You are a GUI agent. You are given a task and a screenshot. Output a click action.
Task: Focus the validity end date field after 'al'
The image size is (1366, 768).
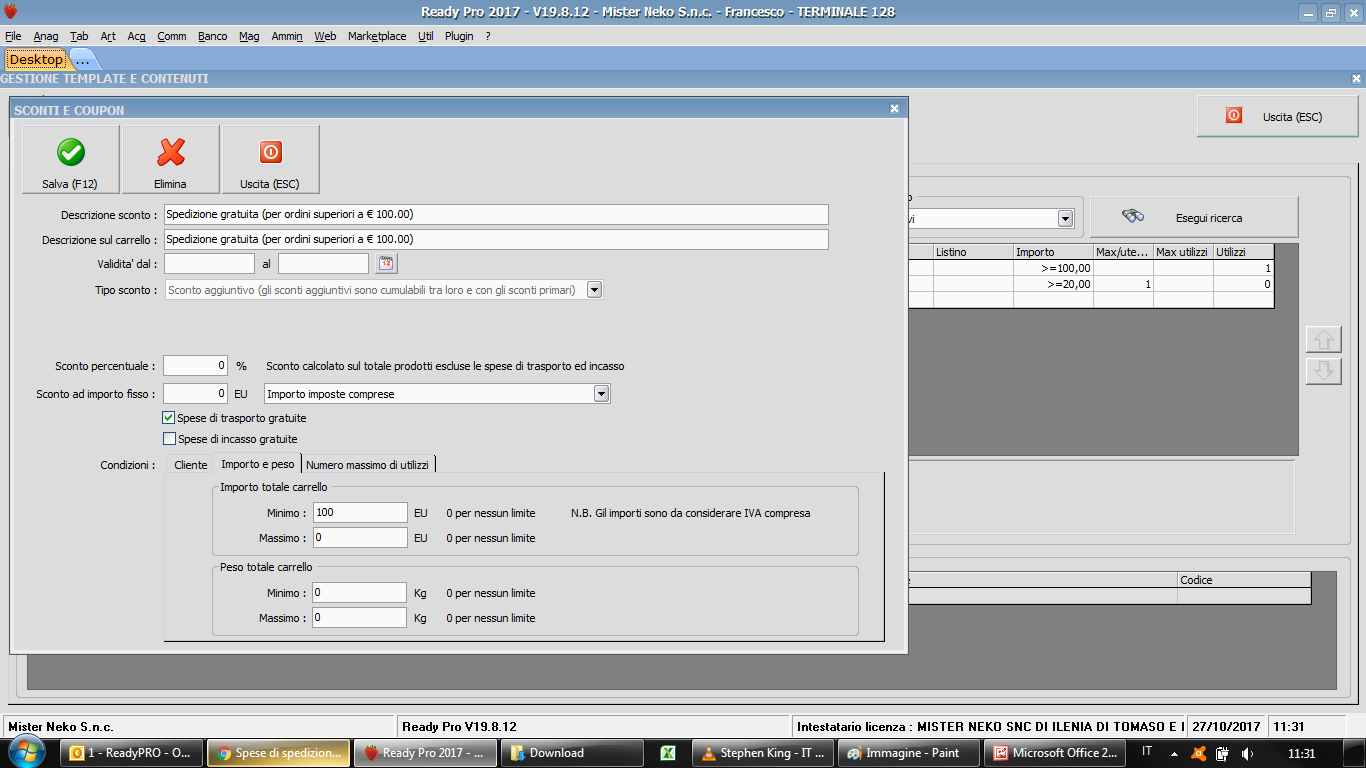(323, 263)
